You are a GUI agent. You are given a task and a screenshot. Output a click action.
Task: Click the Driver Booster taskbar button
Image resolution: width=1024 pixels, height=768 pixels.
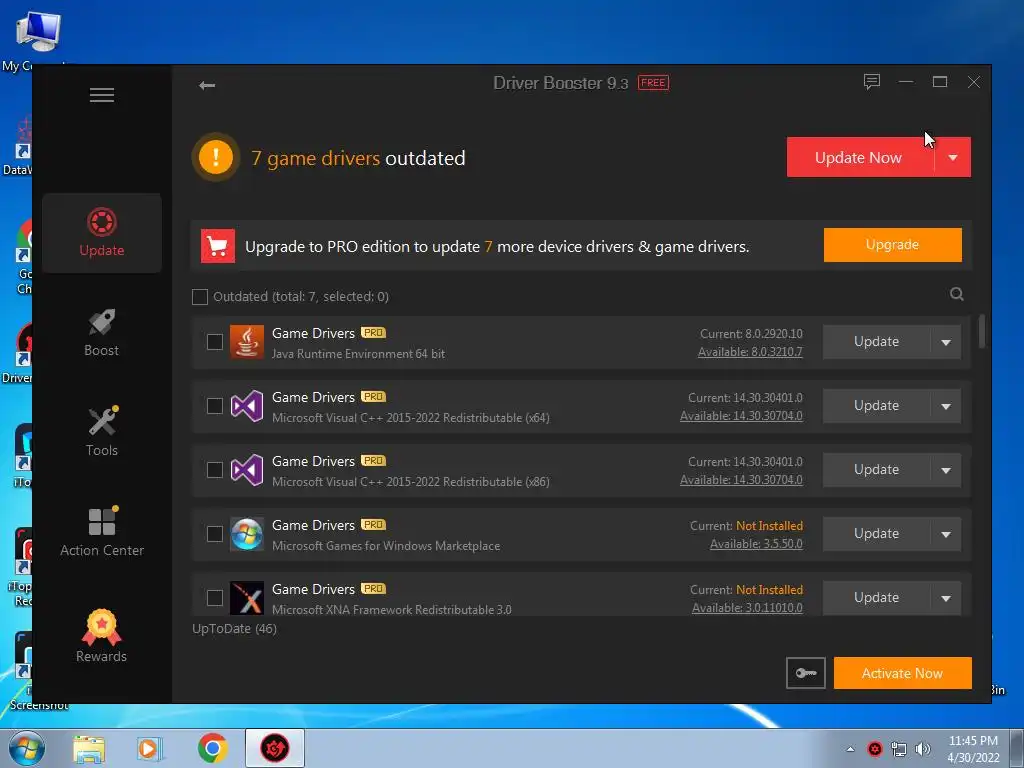[x=275, y=748]
